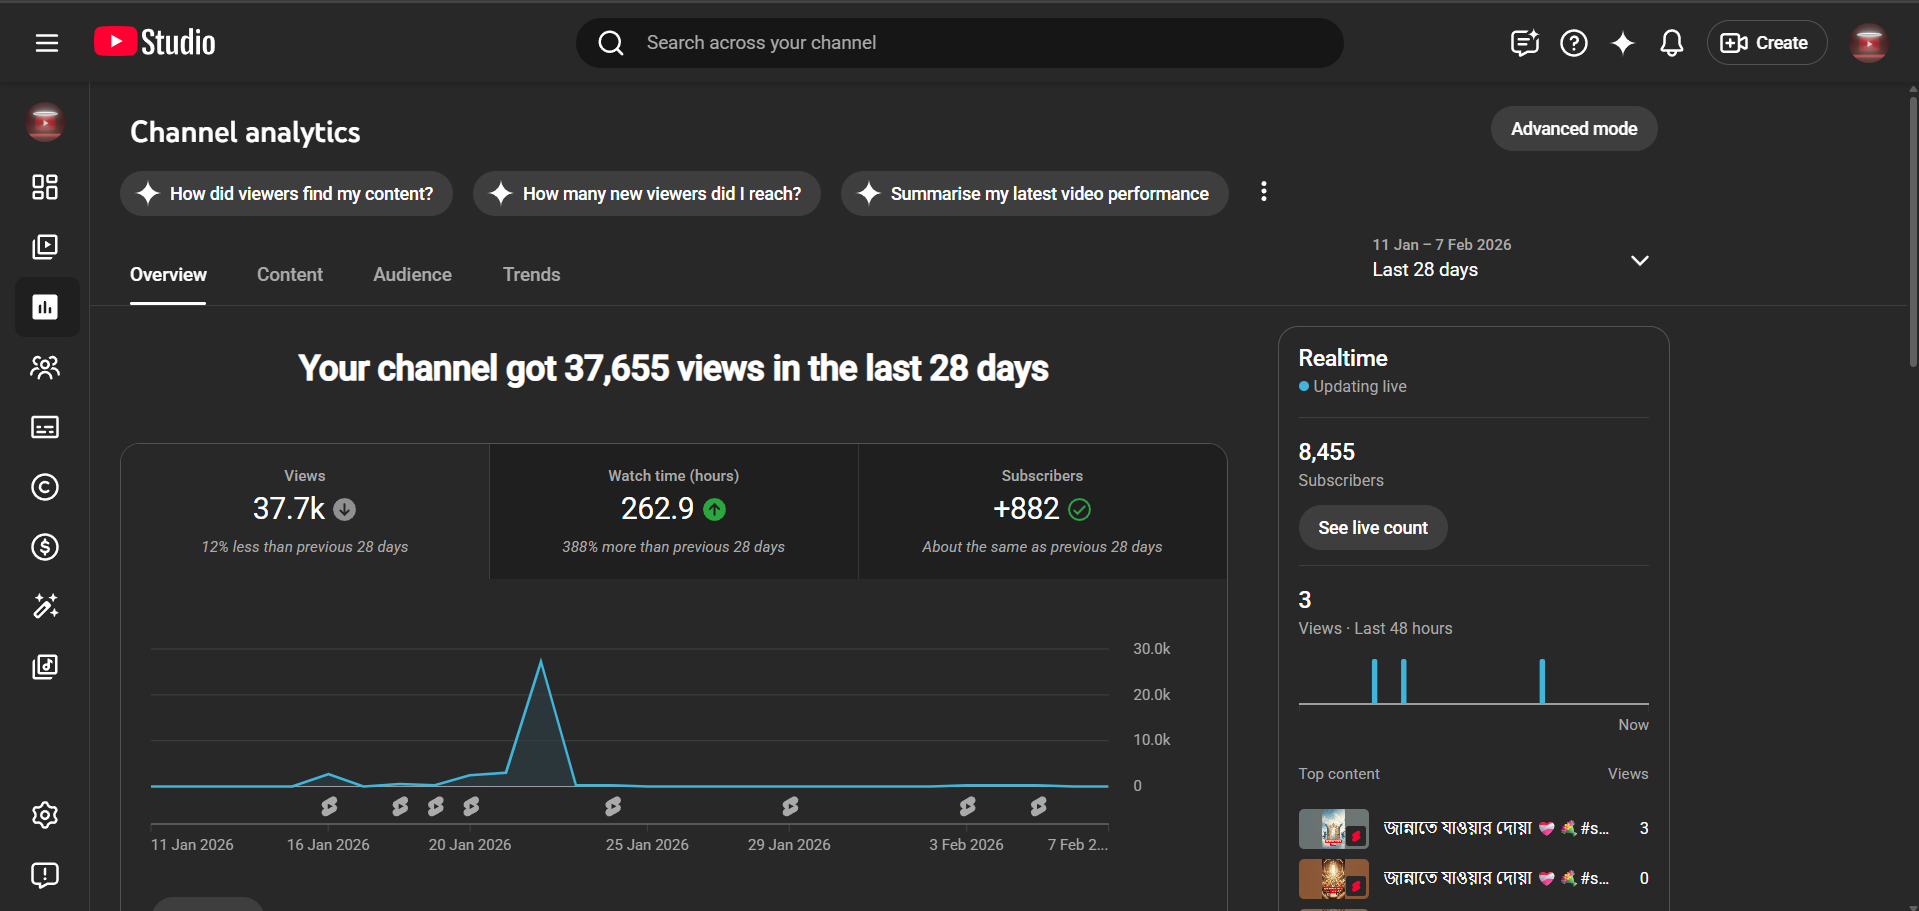Click the Advanced mode button
The width and height of the screenshot is (1919, 911).
(x=1573, y=129)
